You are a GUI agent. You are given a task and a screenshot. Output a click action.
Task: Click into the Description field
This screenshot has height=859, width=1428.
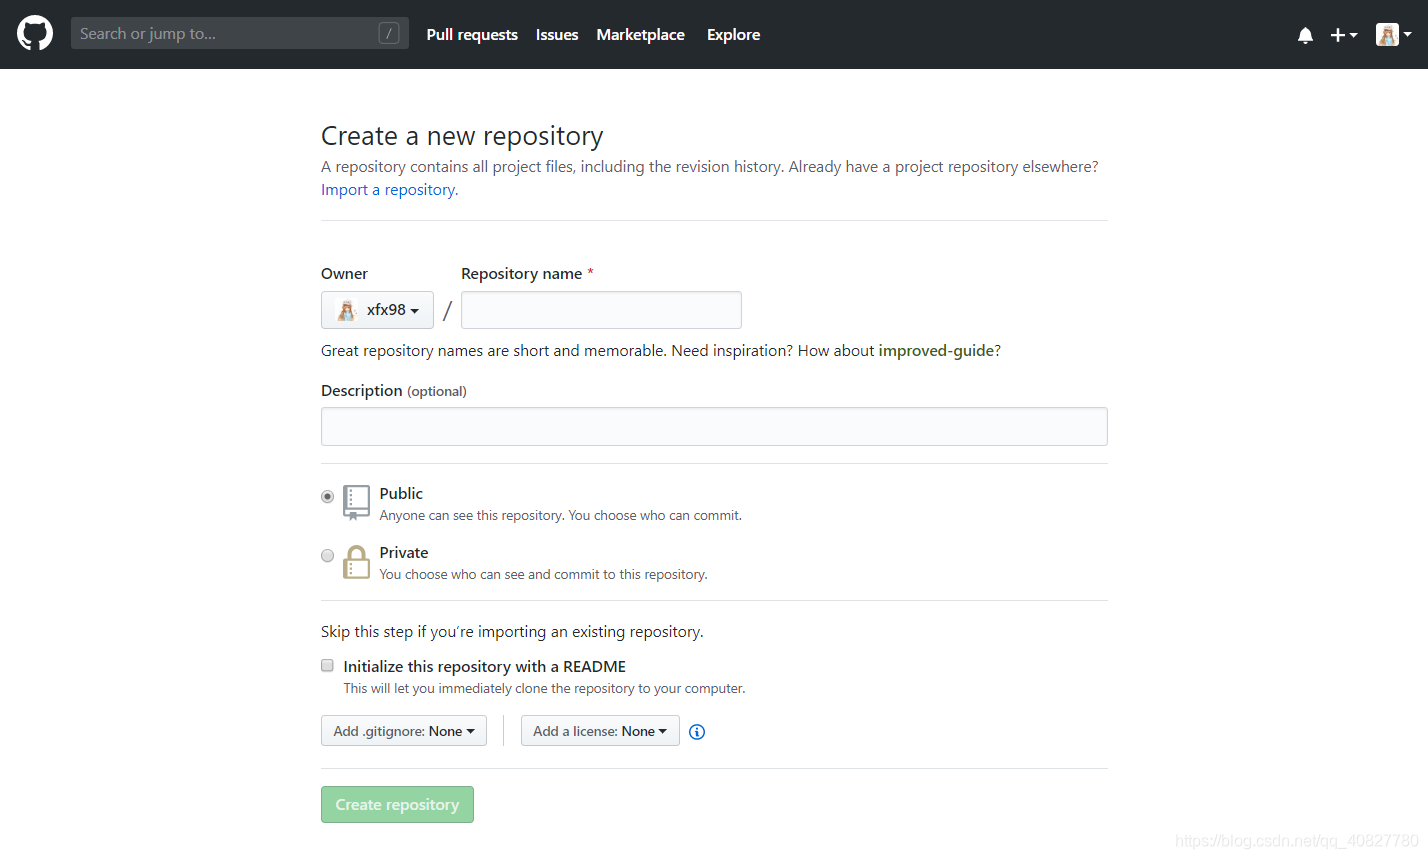pos(714,426)
